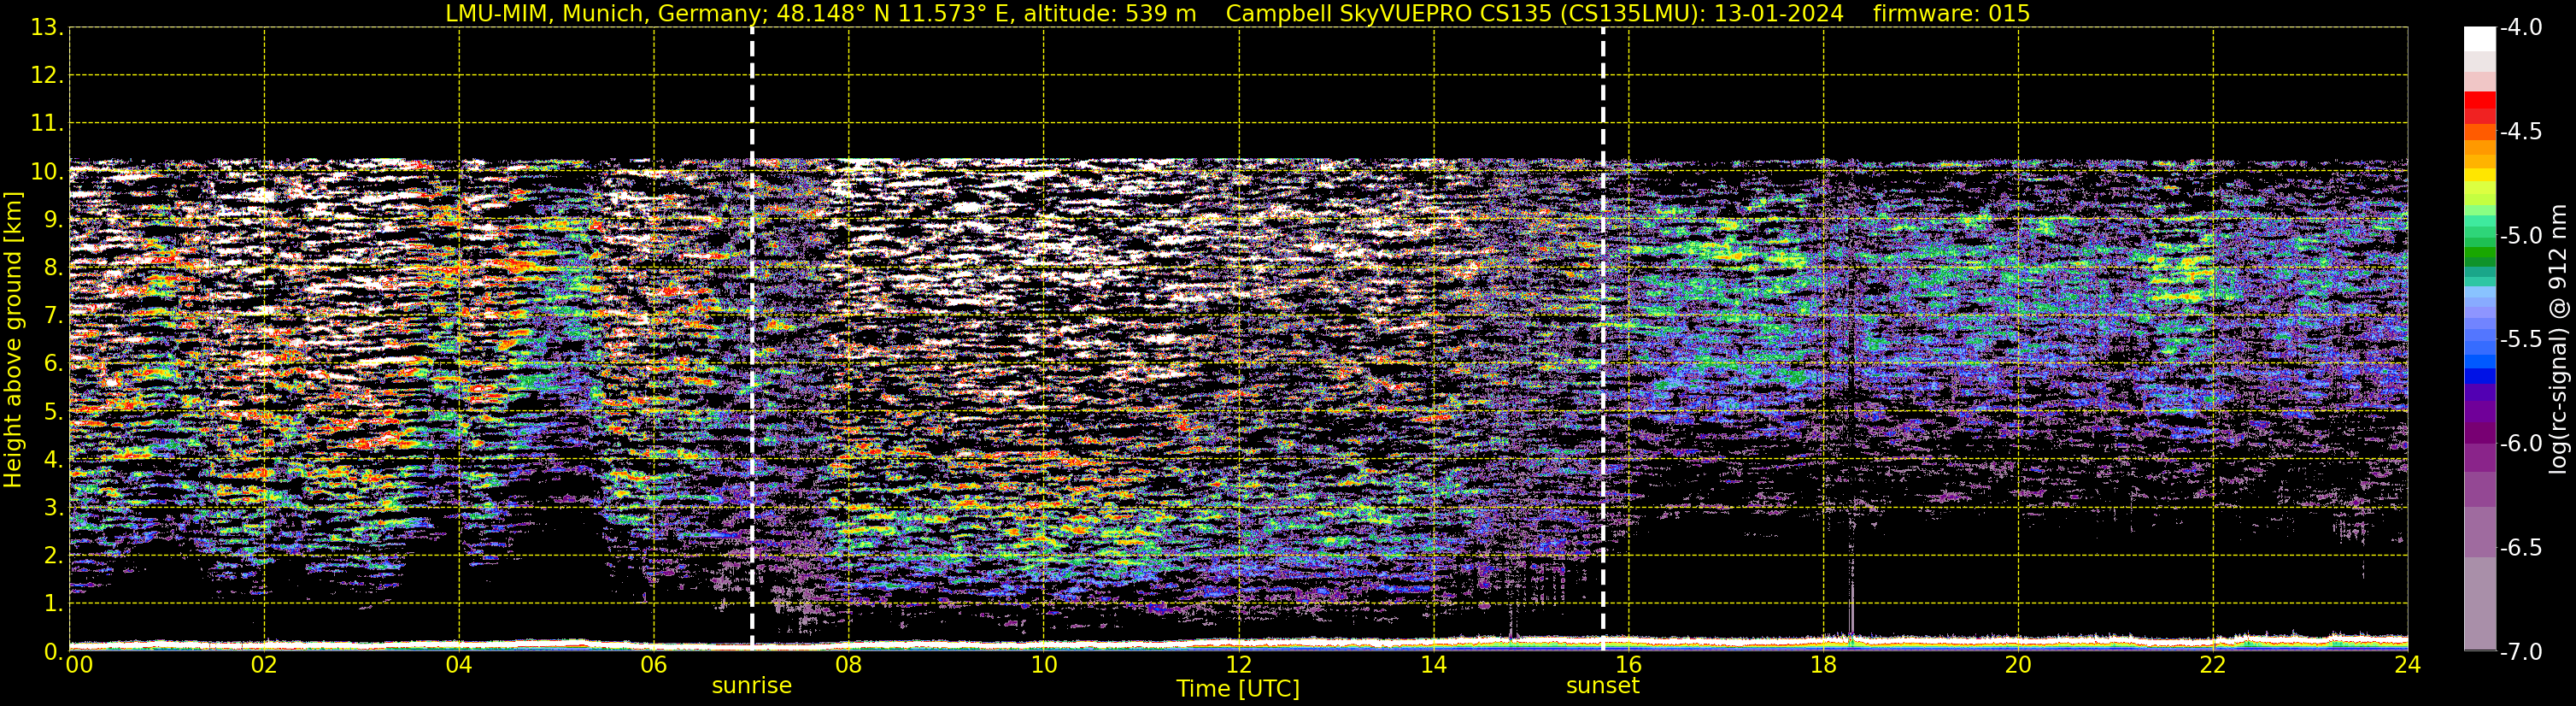Click the '-6.5' colorbar tick label
2576x706 pixels.
pyautogui.click(x=2520, y=548)
